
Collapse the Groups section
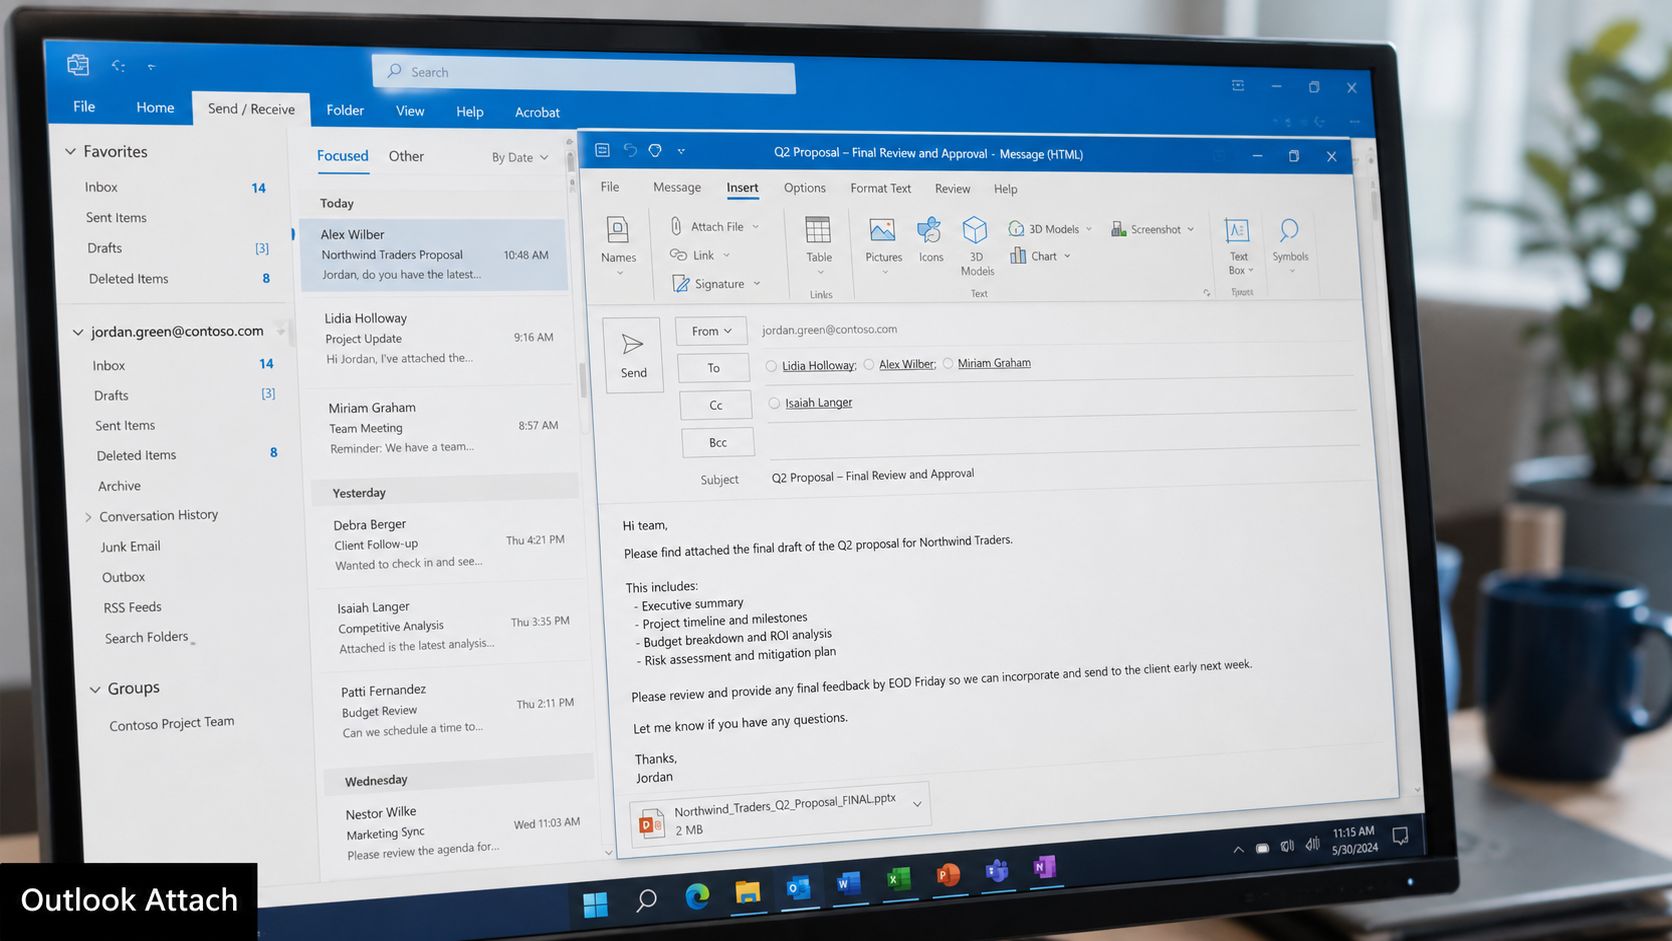95,689
